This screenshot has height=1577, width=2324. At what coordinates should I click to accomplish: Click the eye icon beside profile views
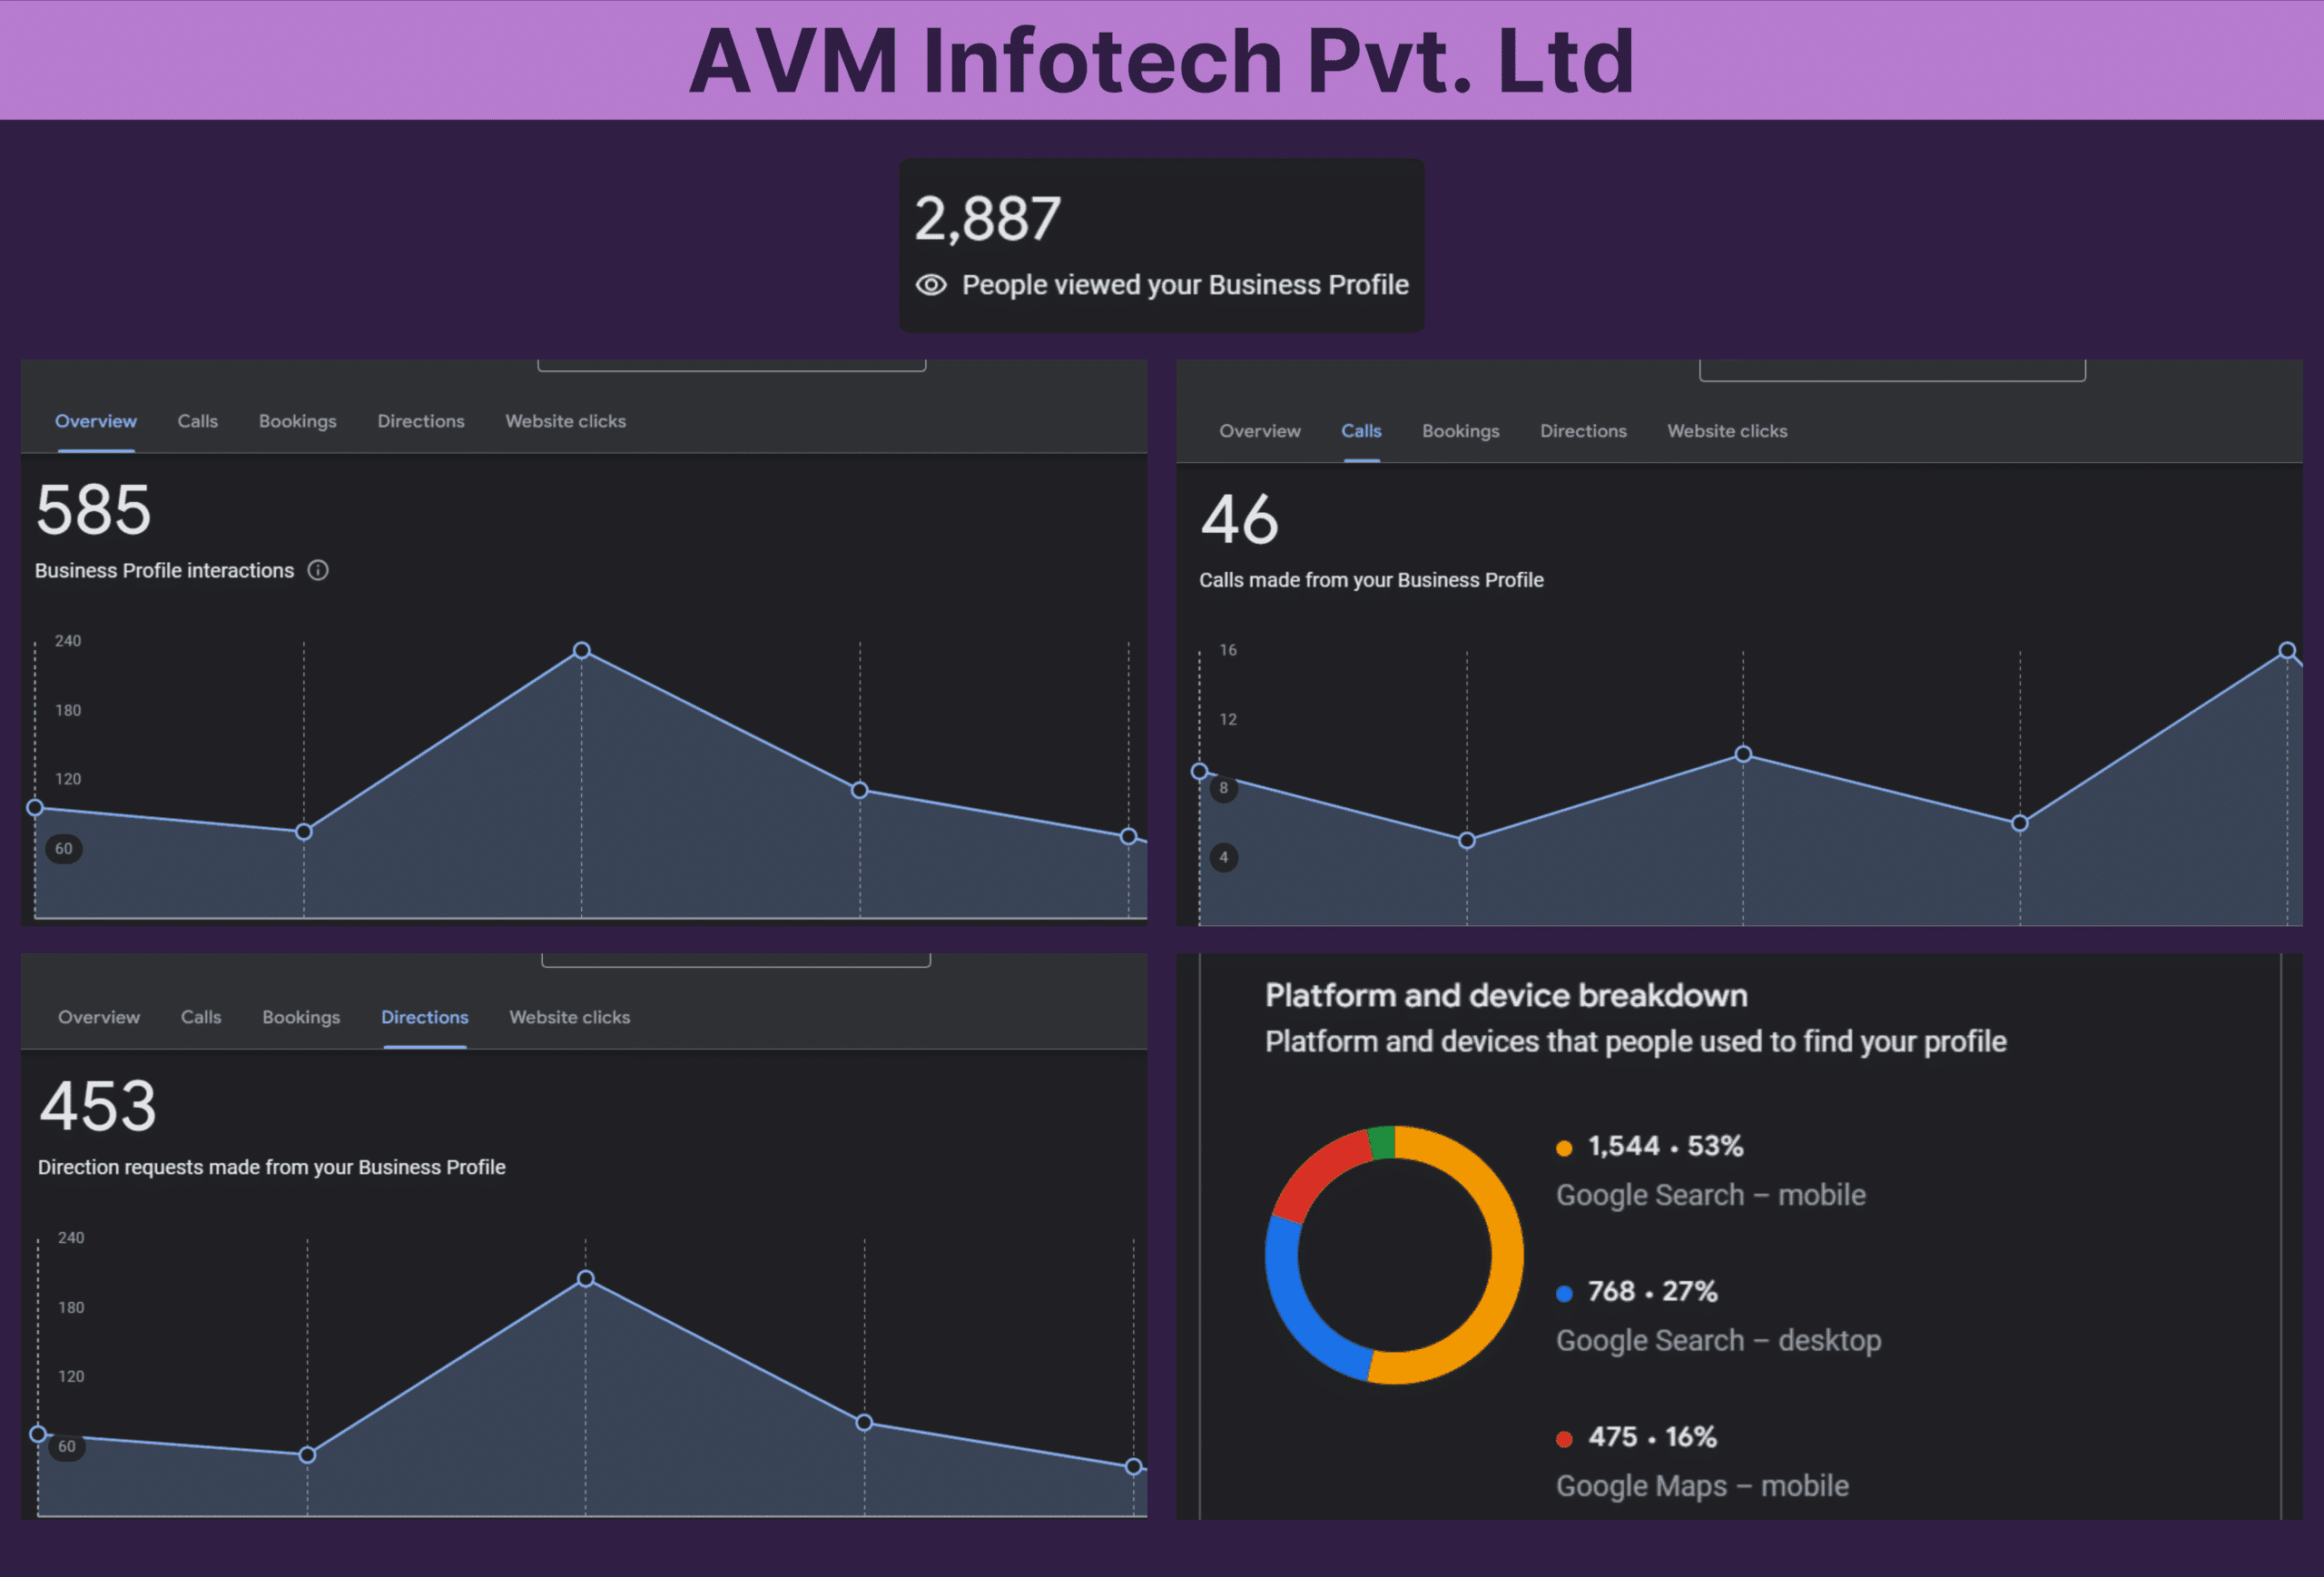[931, 285]
